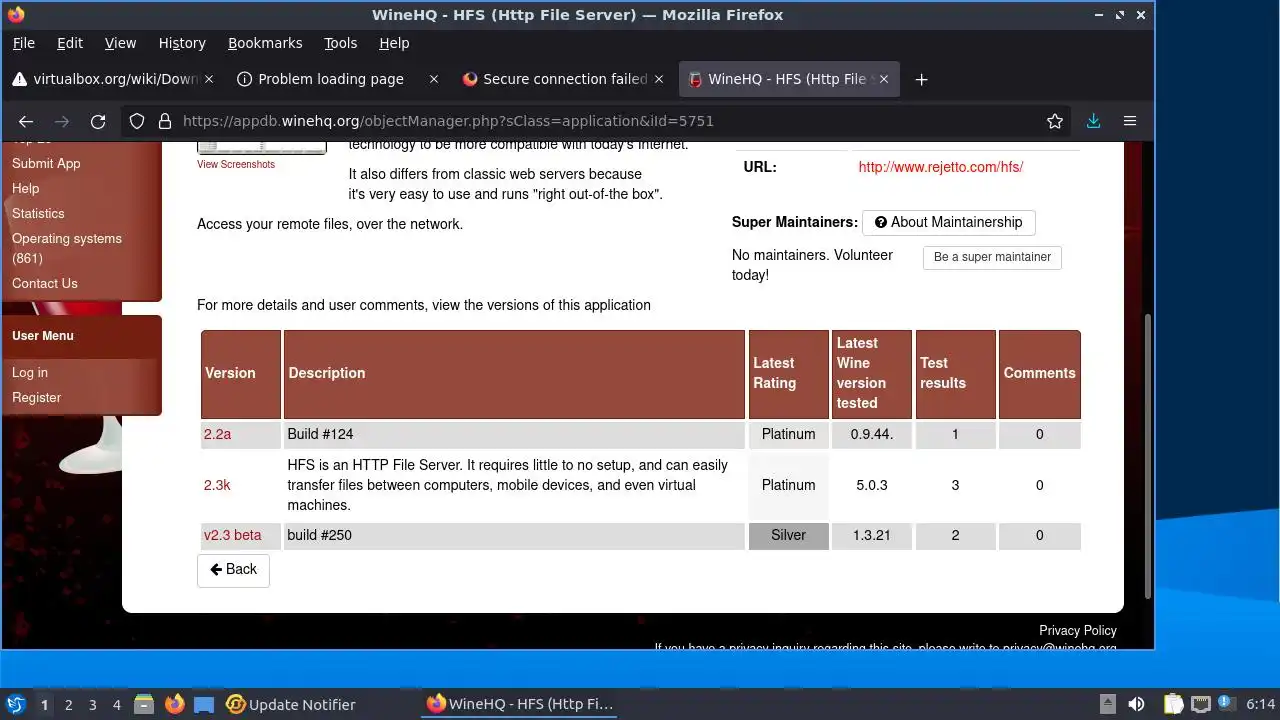1280x720 pixels.
Task: Open the View Screenshots link
Action: pos(236,164)
